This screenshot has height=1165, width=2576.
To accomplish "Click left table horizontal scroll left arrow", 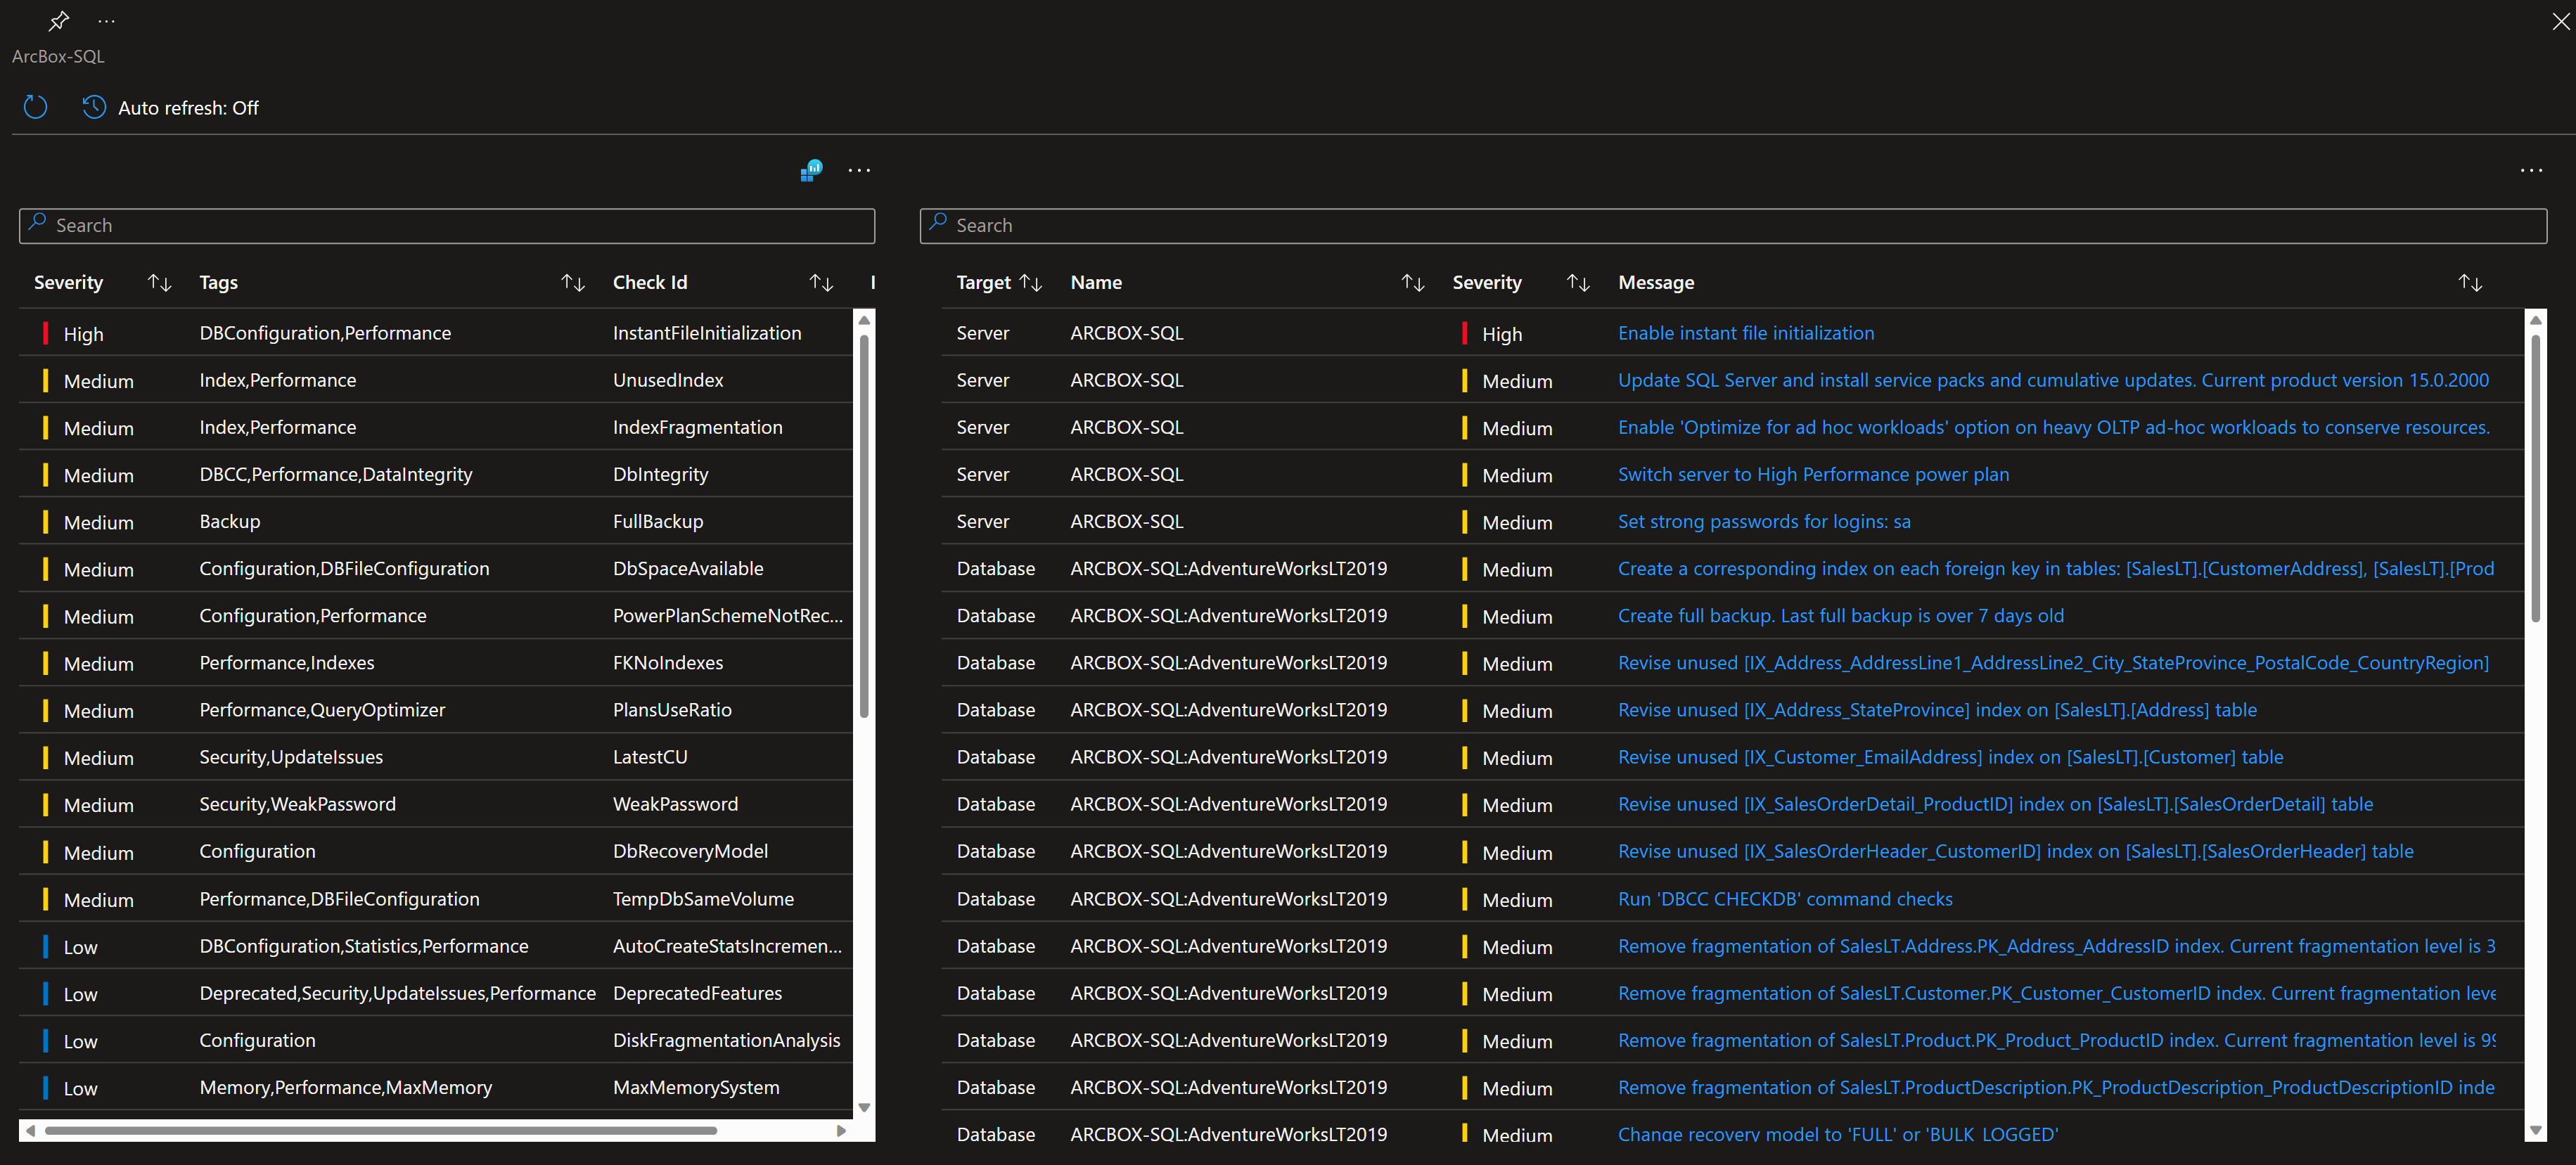I will (31, 1130).
